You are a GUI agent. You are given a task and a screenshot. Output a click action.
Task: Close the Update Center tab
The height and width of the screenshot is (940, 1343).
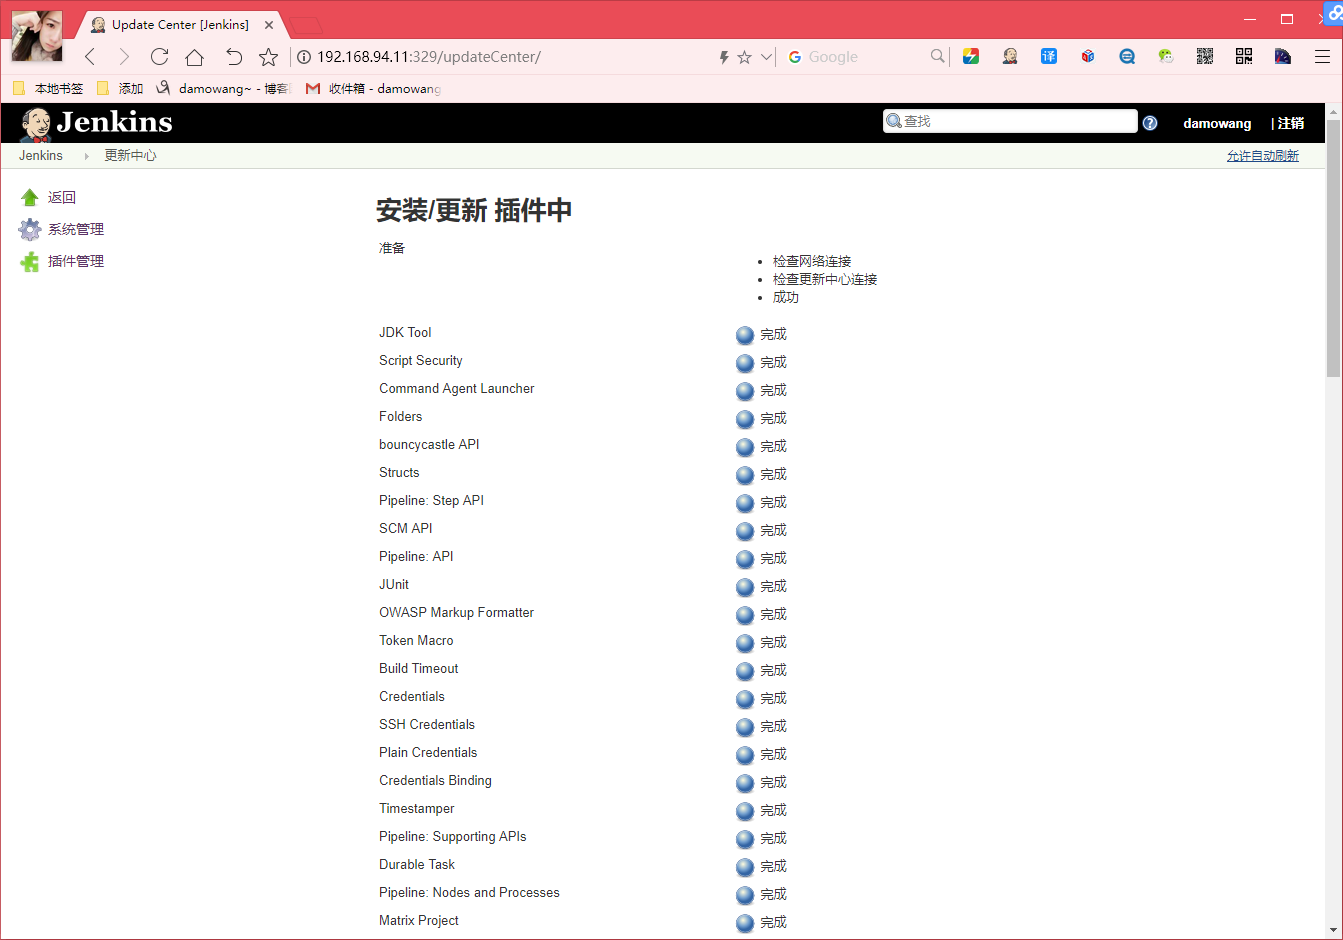coord(269,25)
